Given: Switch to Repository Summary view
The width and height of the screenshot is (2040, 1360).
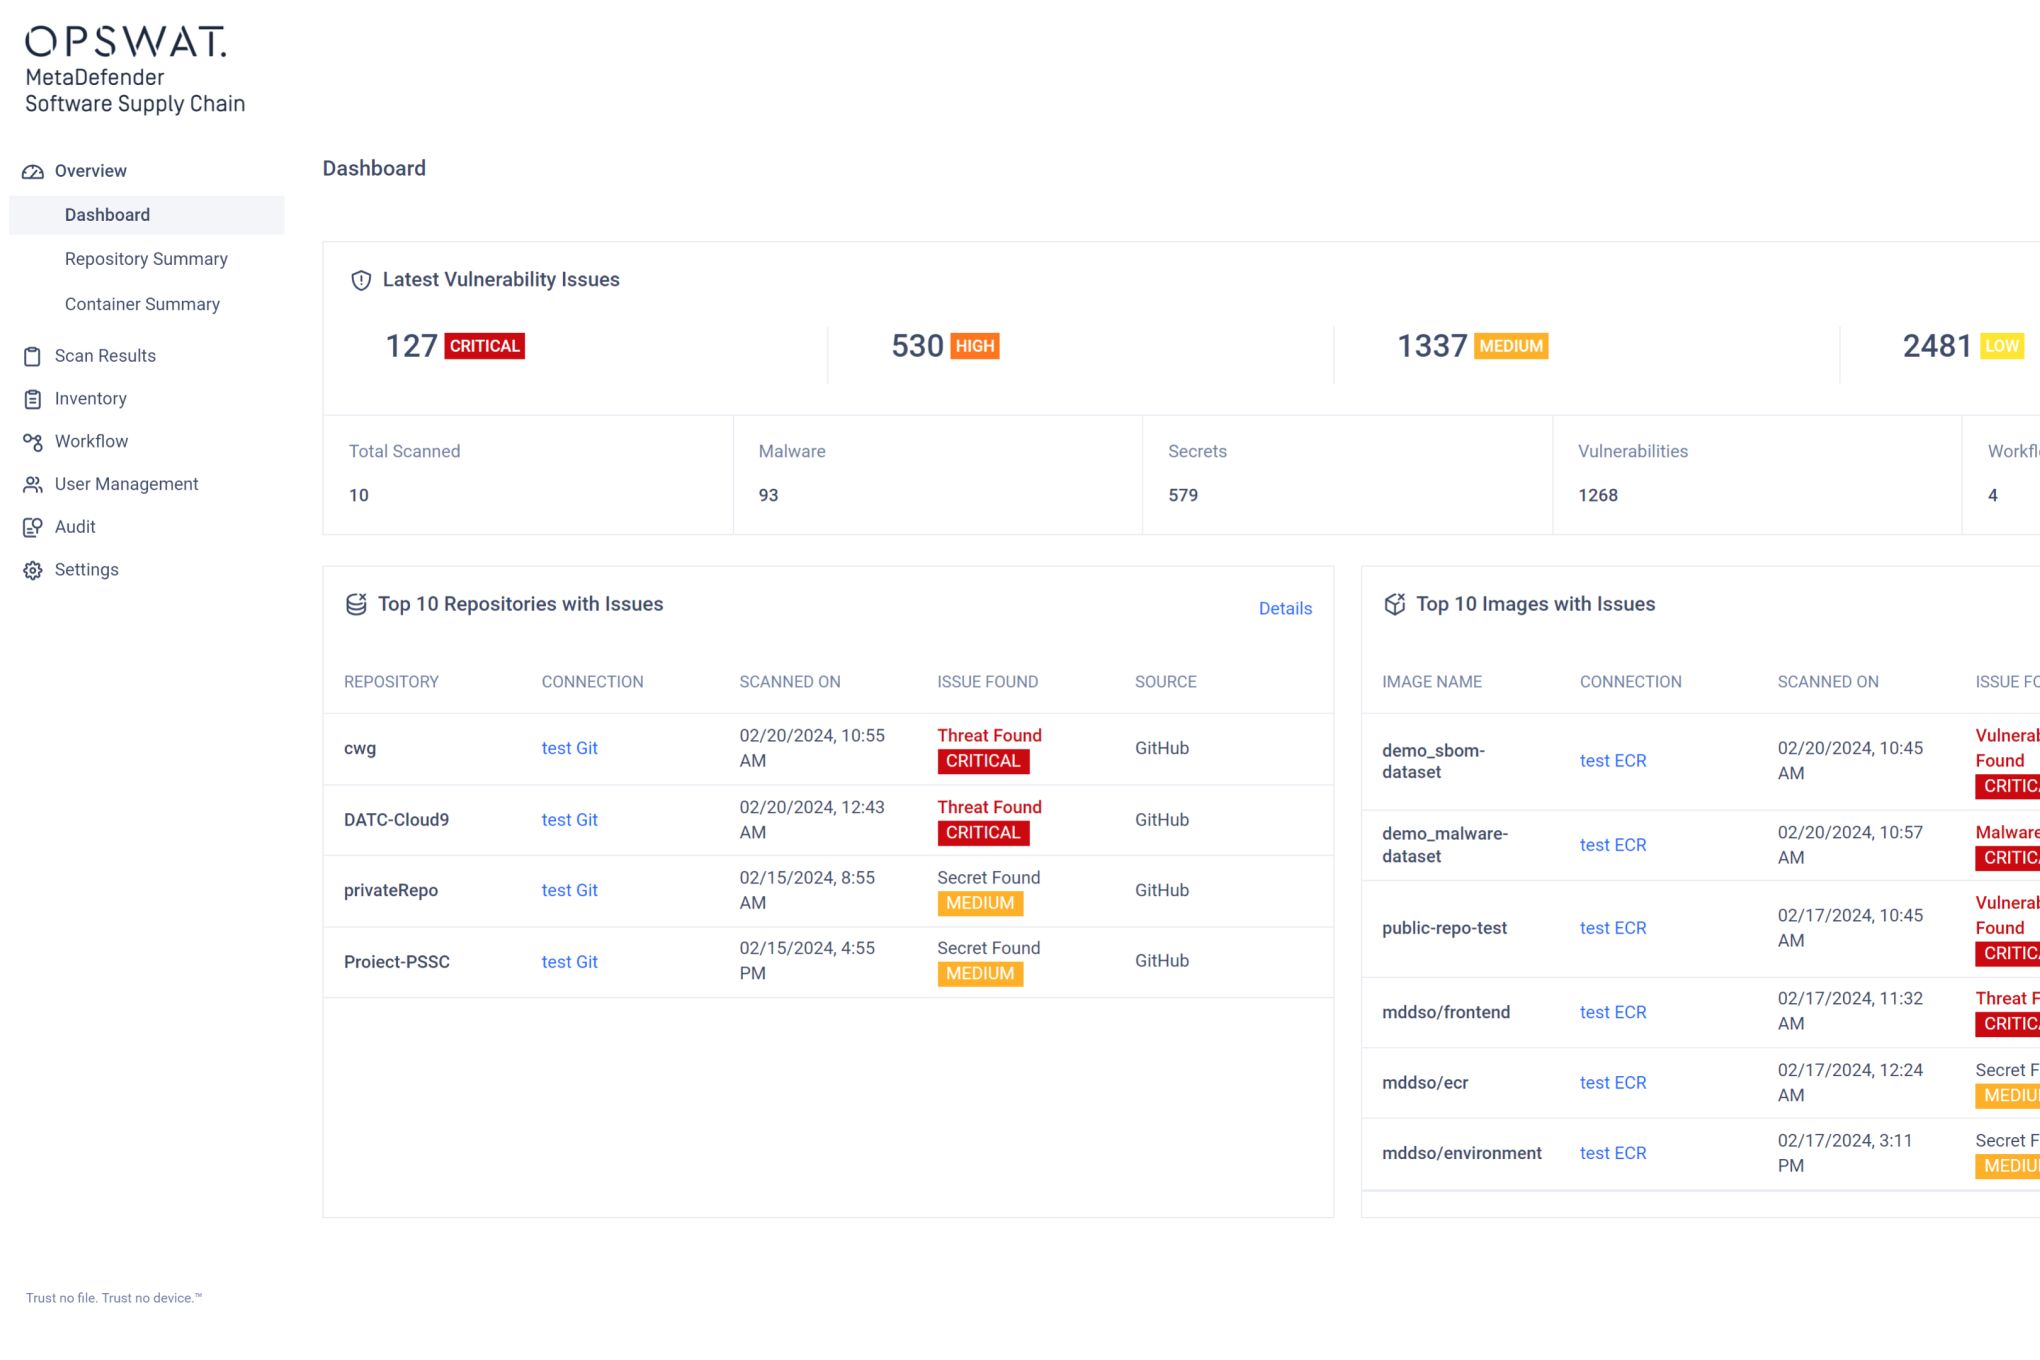Looking at the screenshot, I should tap(146, 258).
